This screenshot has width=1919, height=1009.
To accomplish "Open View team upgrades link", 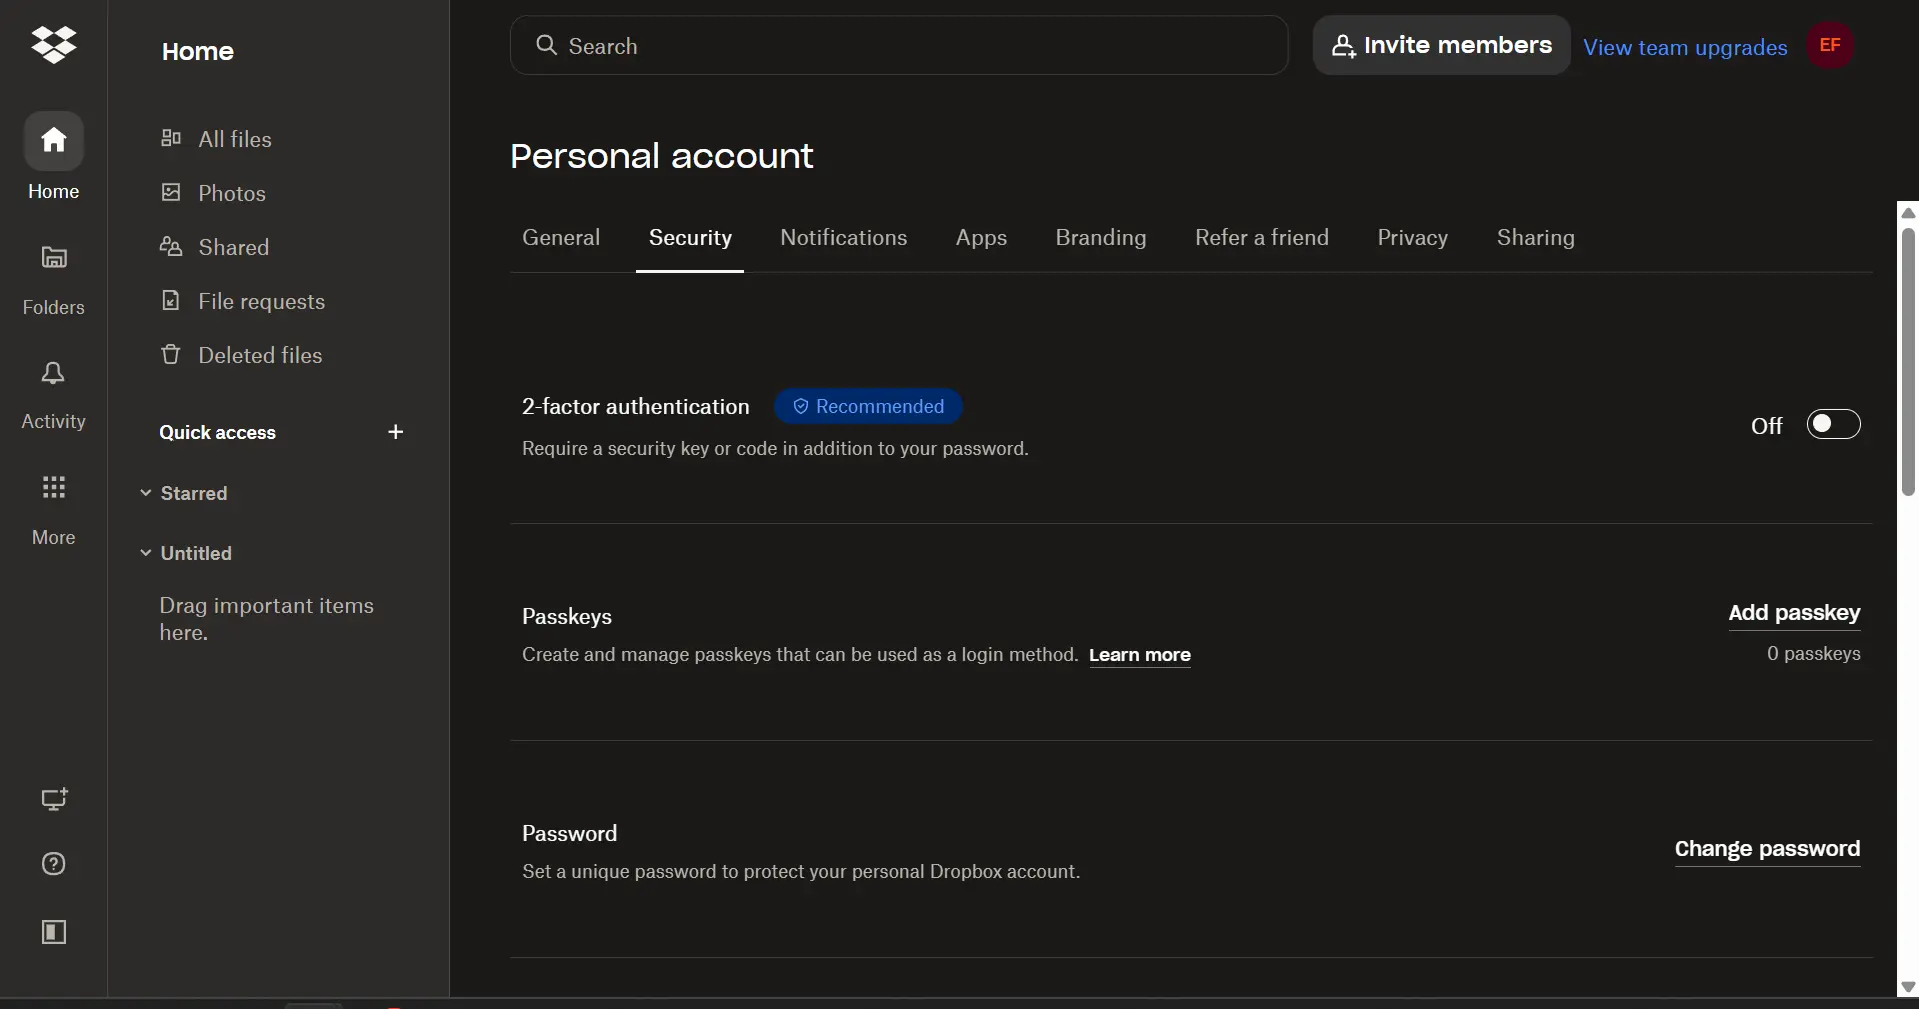I will coord(1685,48).
